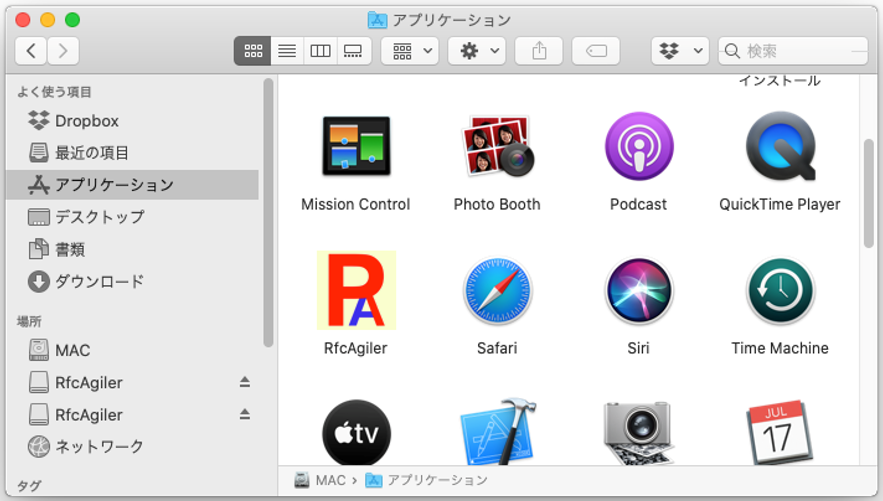Click the Share toolbar button
Viewport: 883px width, 501px height.
tap(539, 51)
